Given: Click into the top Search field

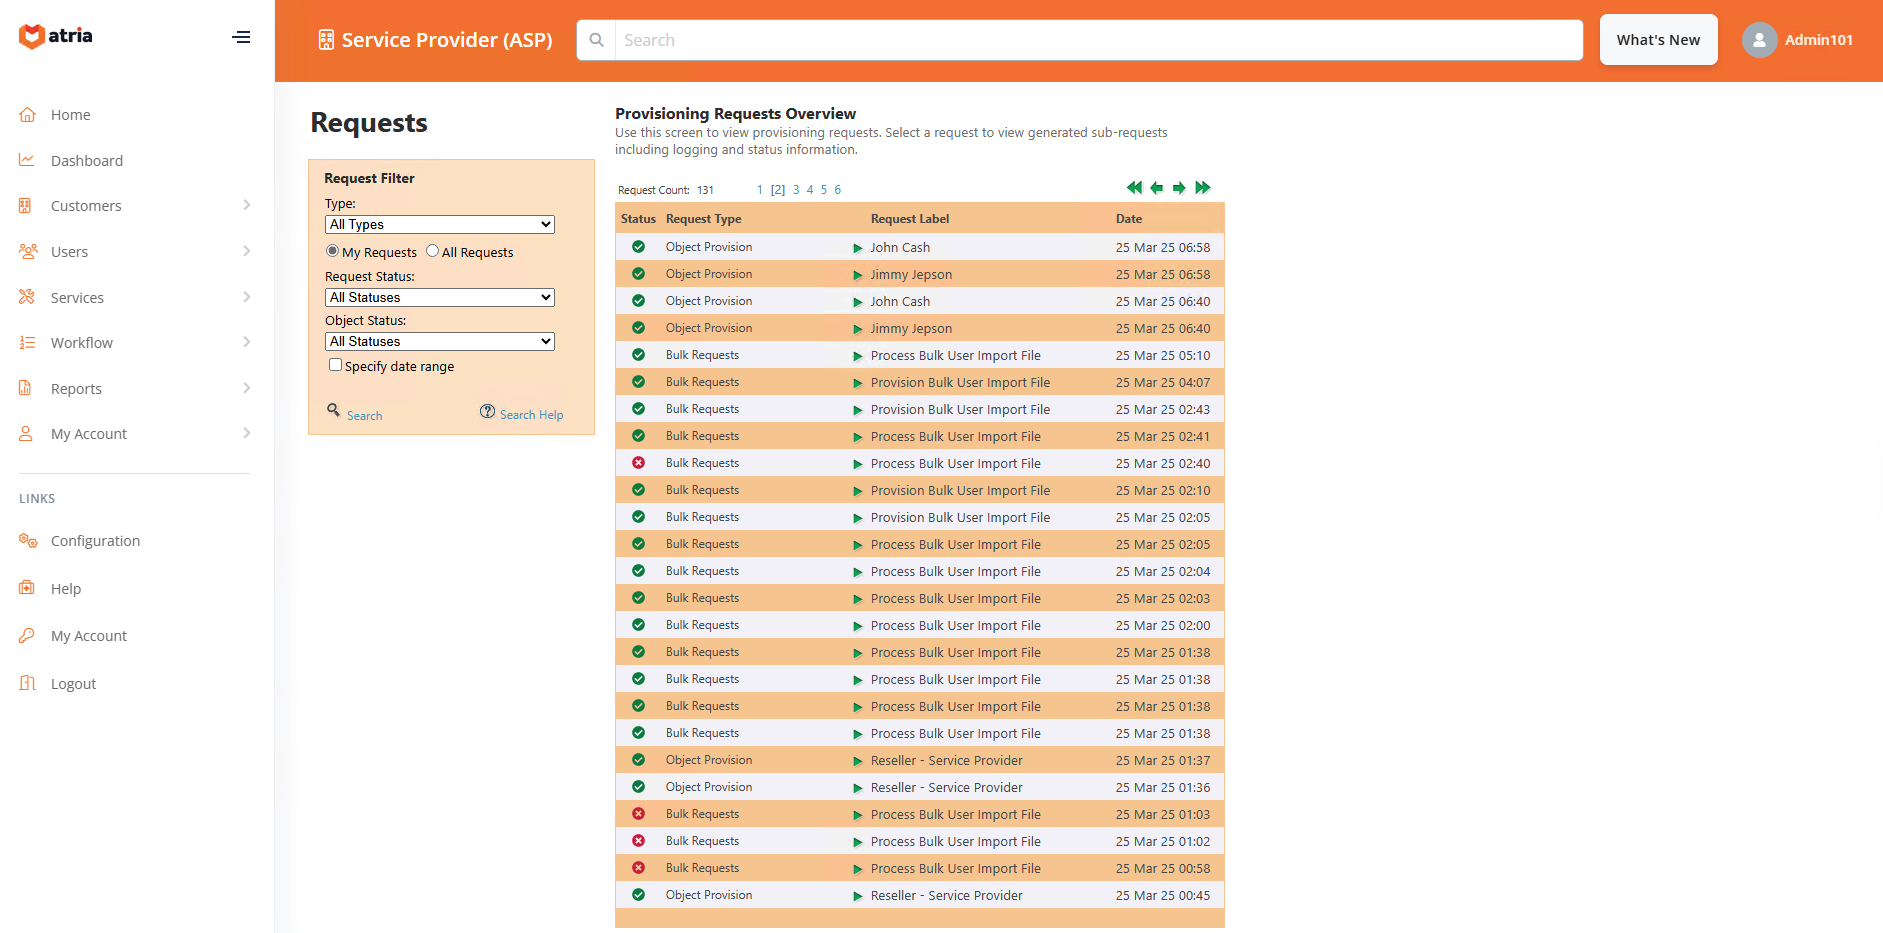Looking at the screenshot, I should point(1097,40).
